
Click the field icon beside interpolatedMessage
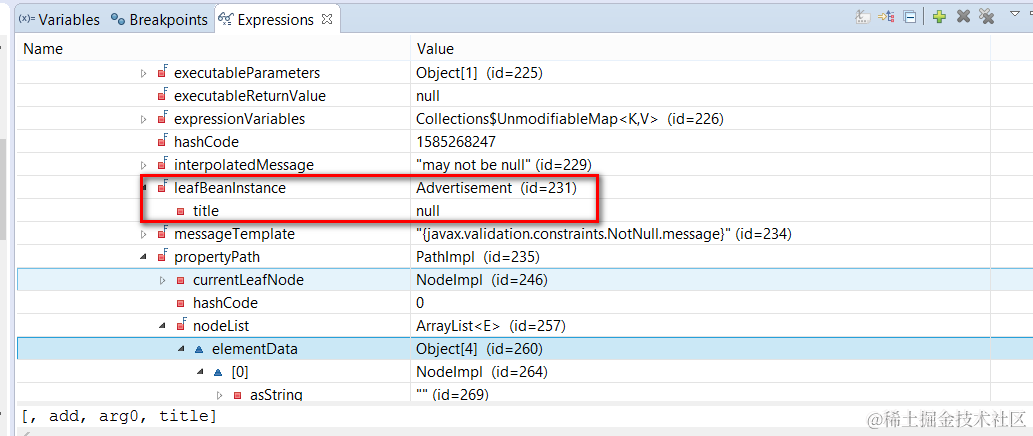pyautogui.click(x=162, y=165)
